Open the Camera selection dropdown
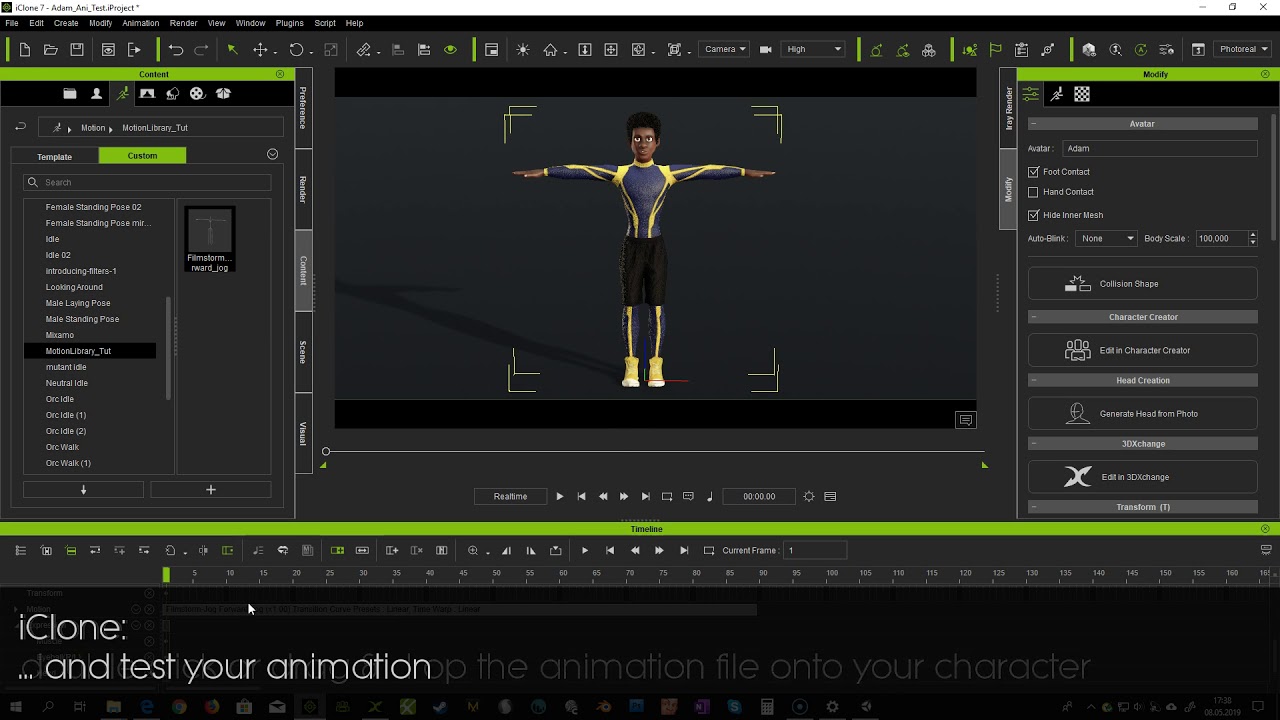The height and width of the screenshot is (720, 1280). pyautogui.click(x=724, y=49)
